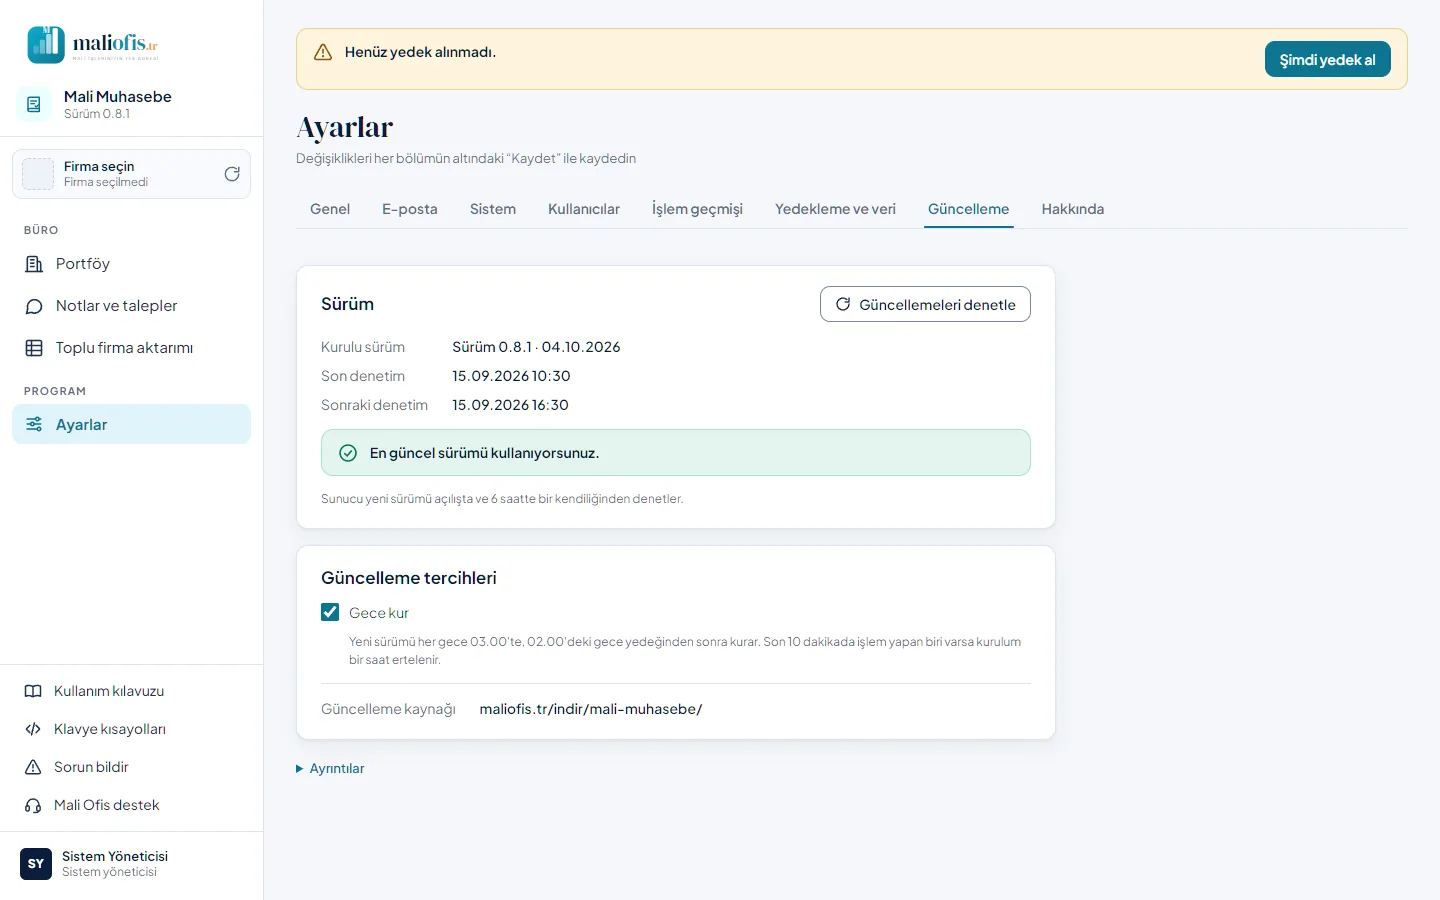Click the installed version Sürüm 0.8.1 · 04.10.2026 value
1440x900 pixels.
coord(536,347)
